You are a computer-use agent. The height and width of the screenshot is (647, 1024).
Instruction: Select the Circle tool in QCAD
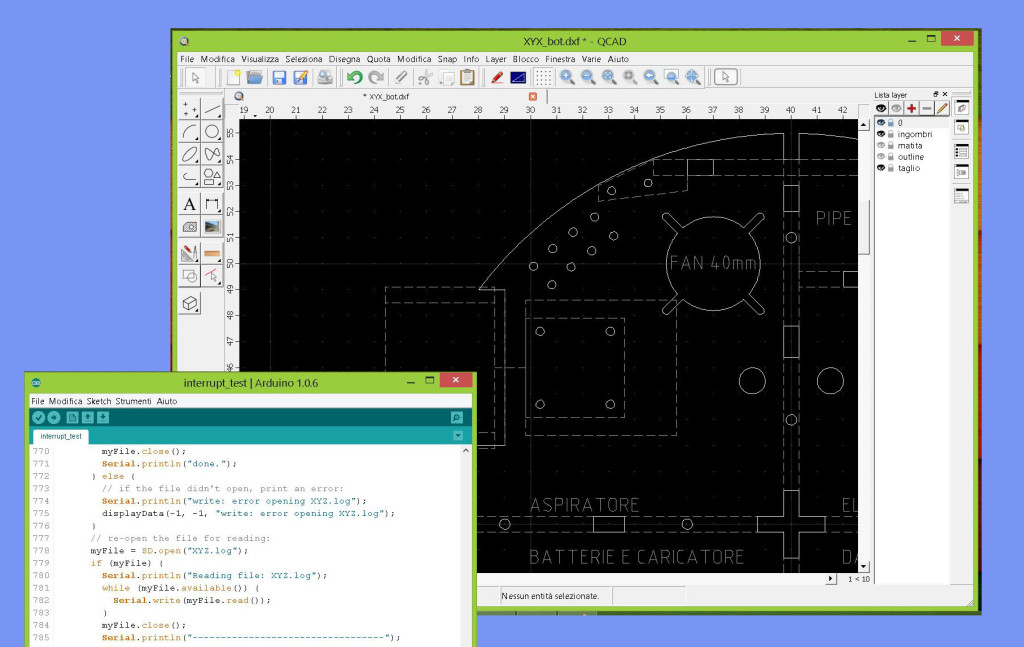pos(212,132)
